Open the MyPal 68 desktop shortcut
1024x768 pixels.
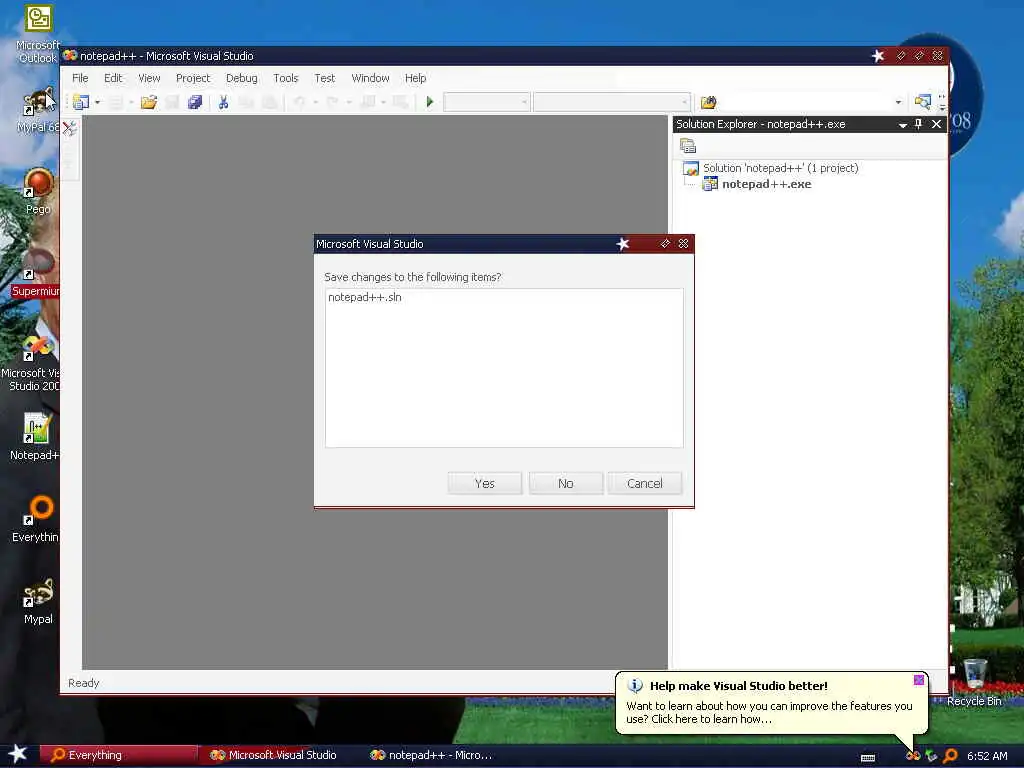pyautogui.click(x=38, y=110)
